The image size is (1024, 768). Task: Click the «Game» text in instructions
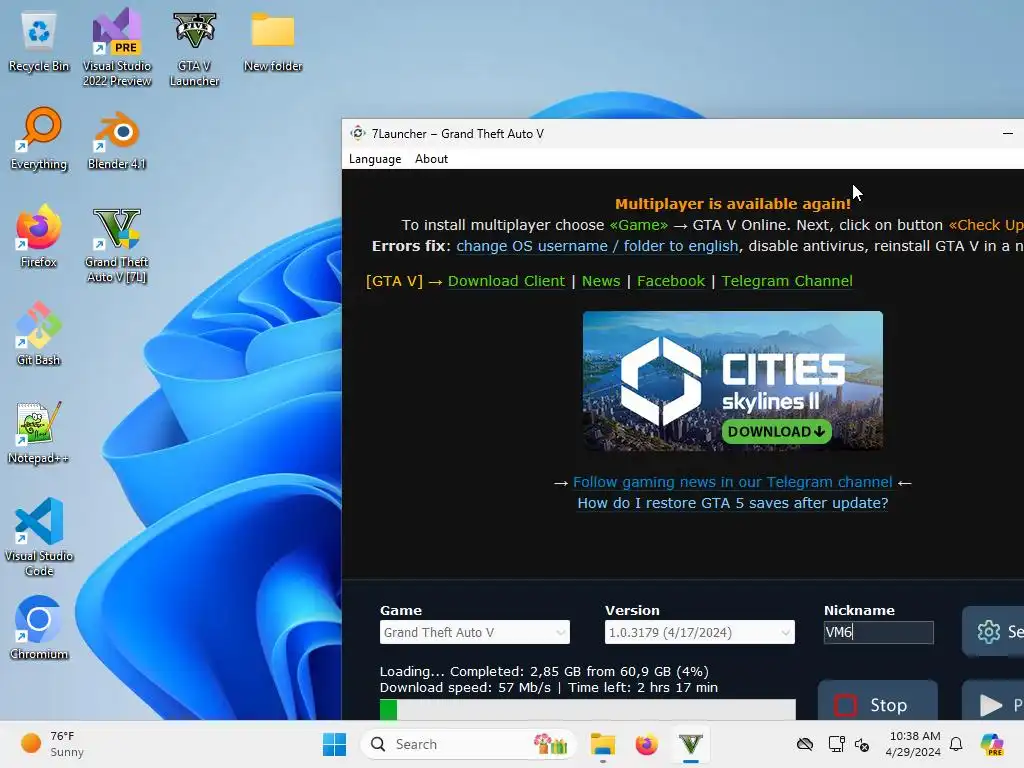pyautogui.click(x=638, y=225)
